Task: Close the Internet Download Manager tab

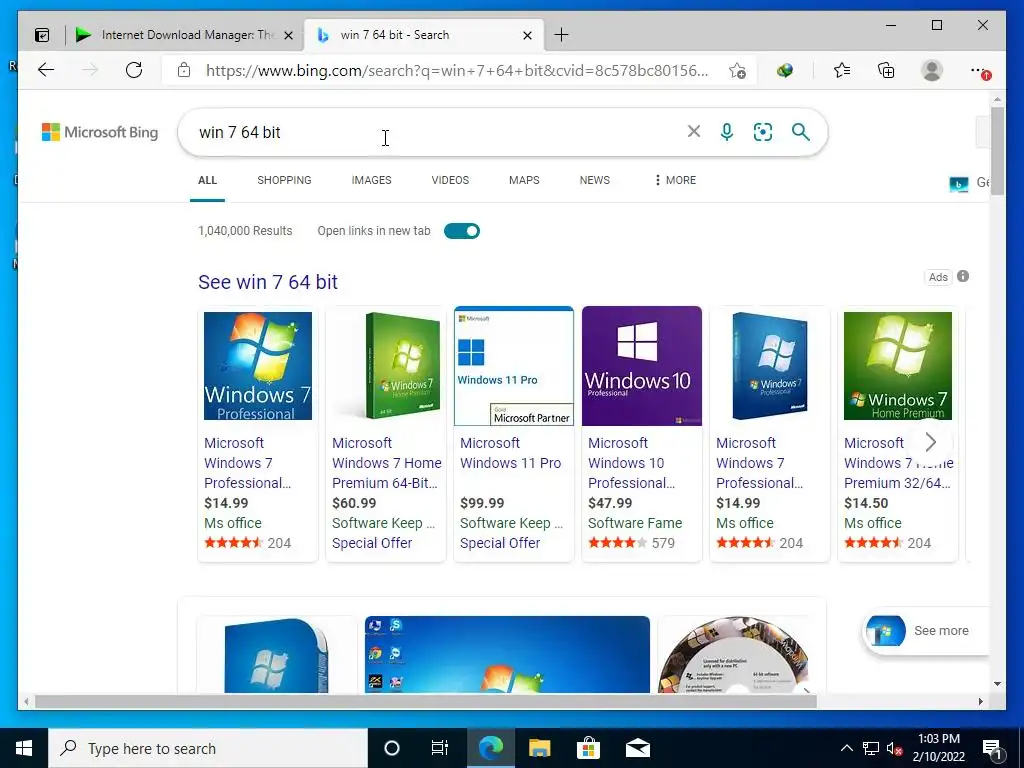Action: [x=288, y=35]
